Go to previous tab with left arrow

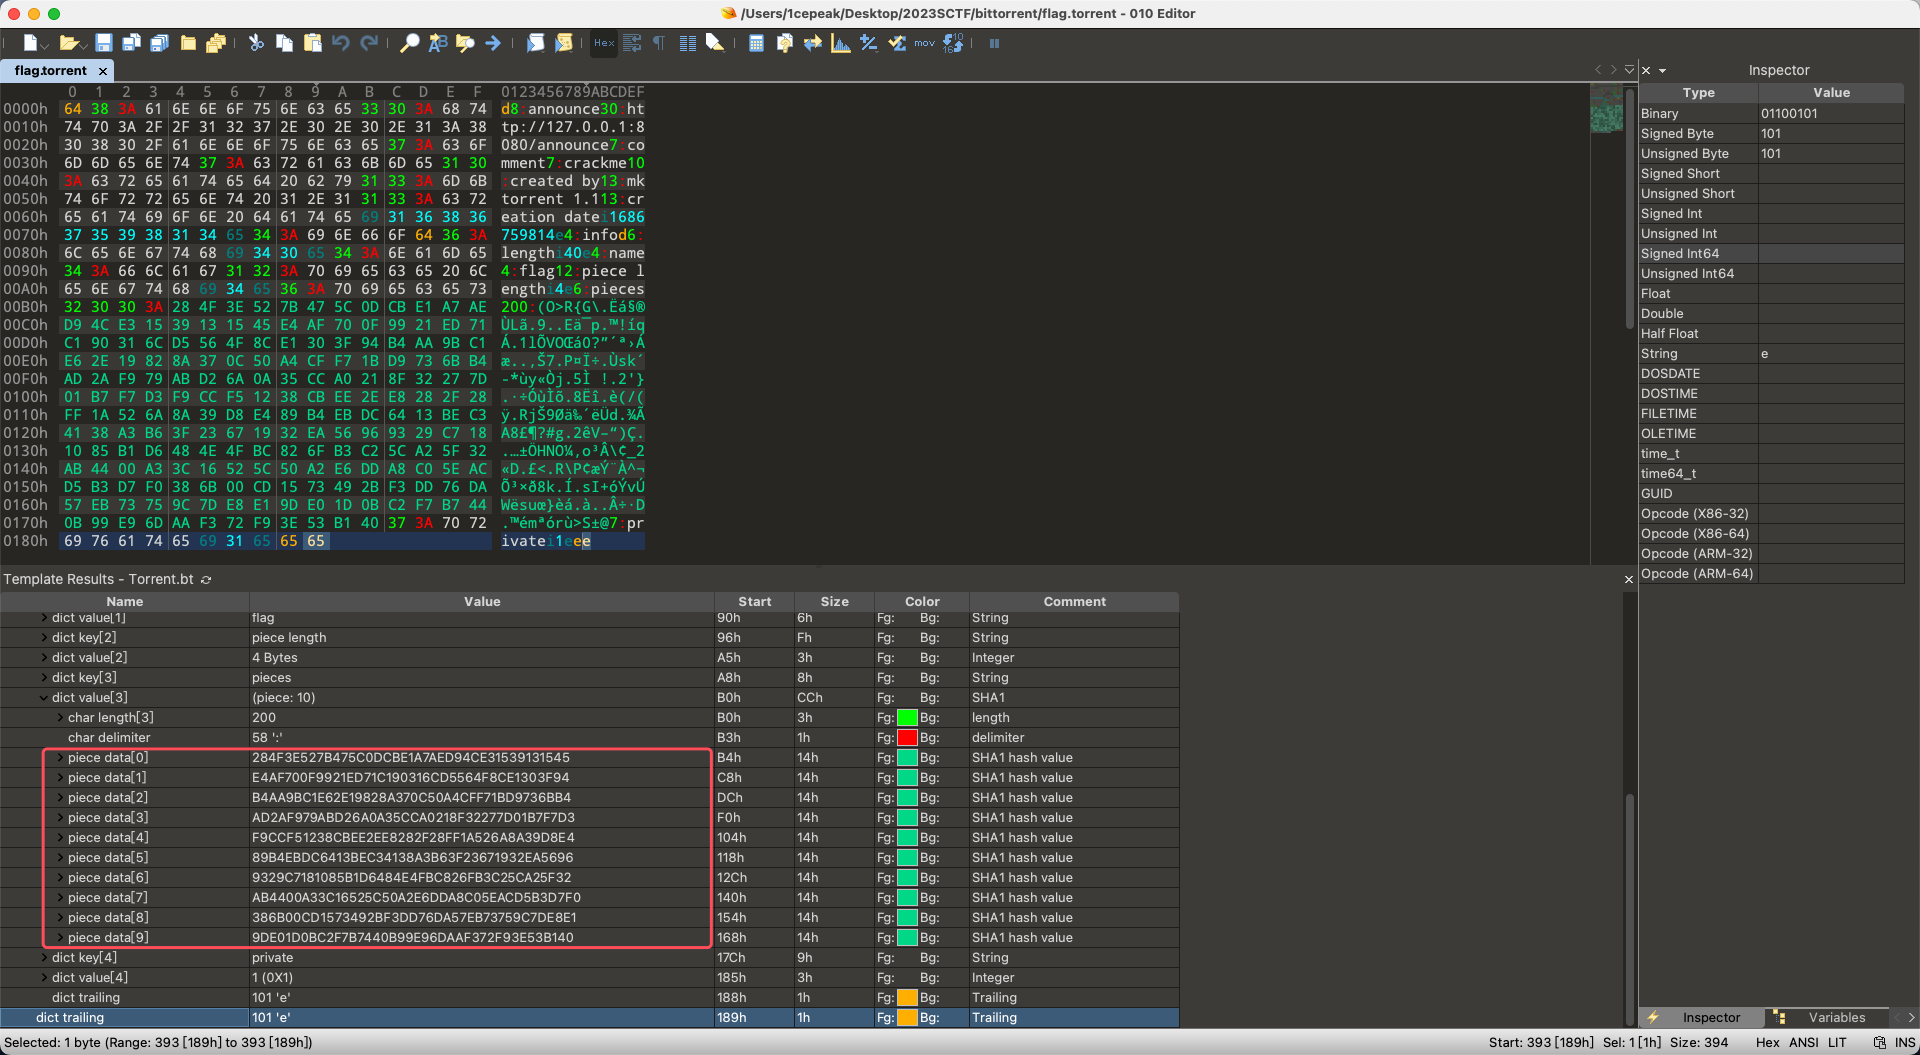(x=1598, y=69)
